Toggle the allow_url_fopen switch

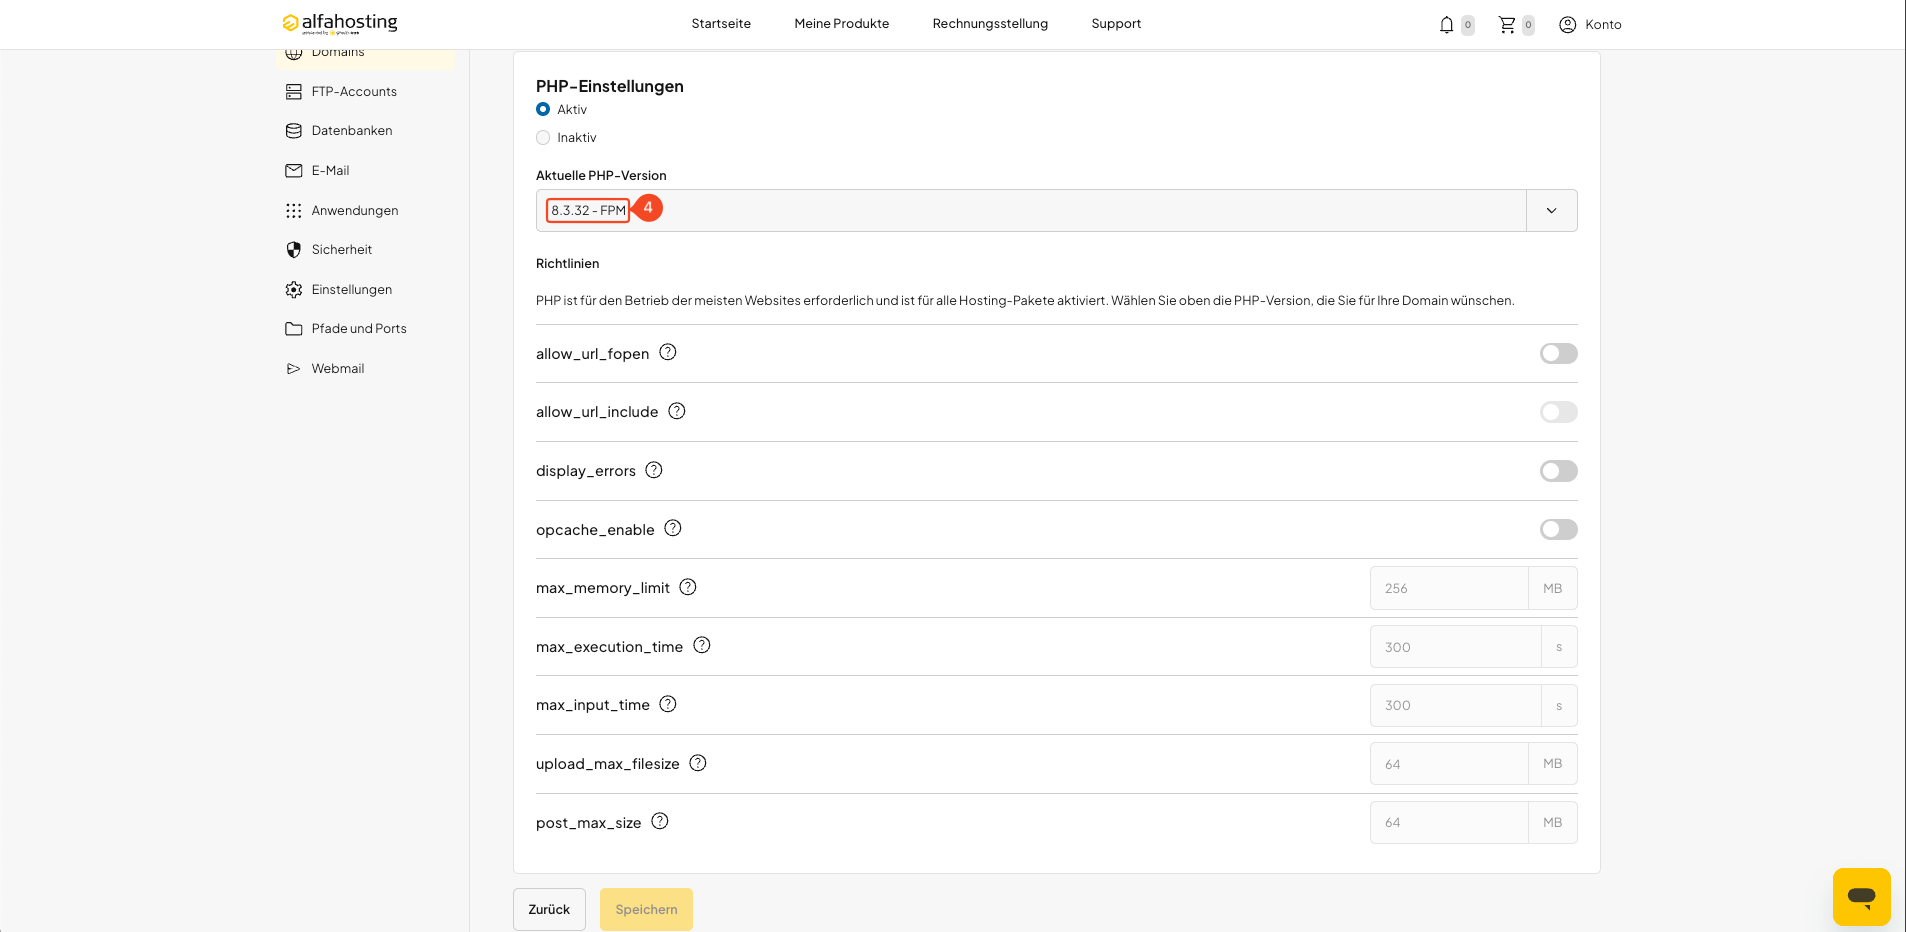point(1558,353)
